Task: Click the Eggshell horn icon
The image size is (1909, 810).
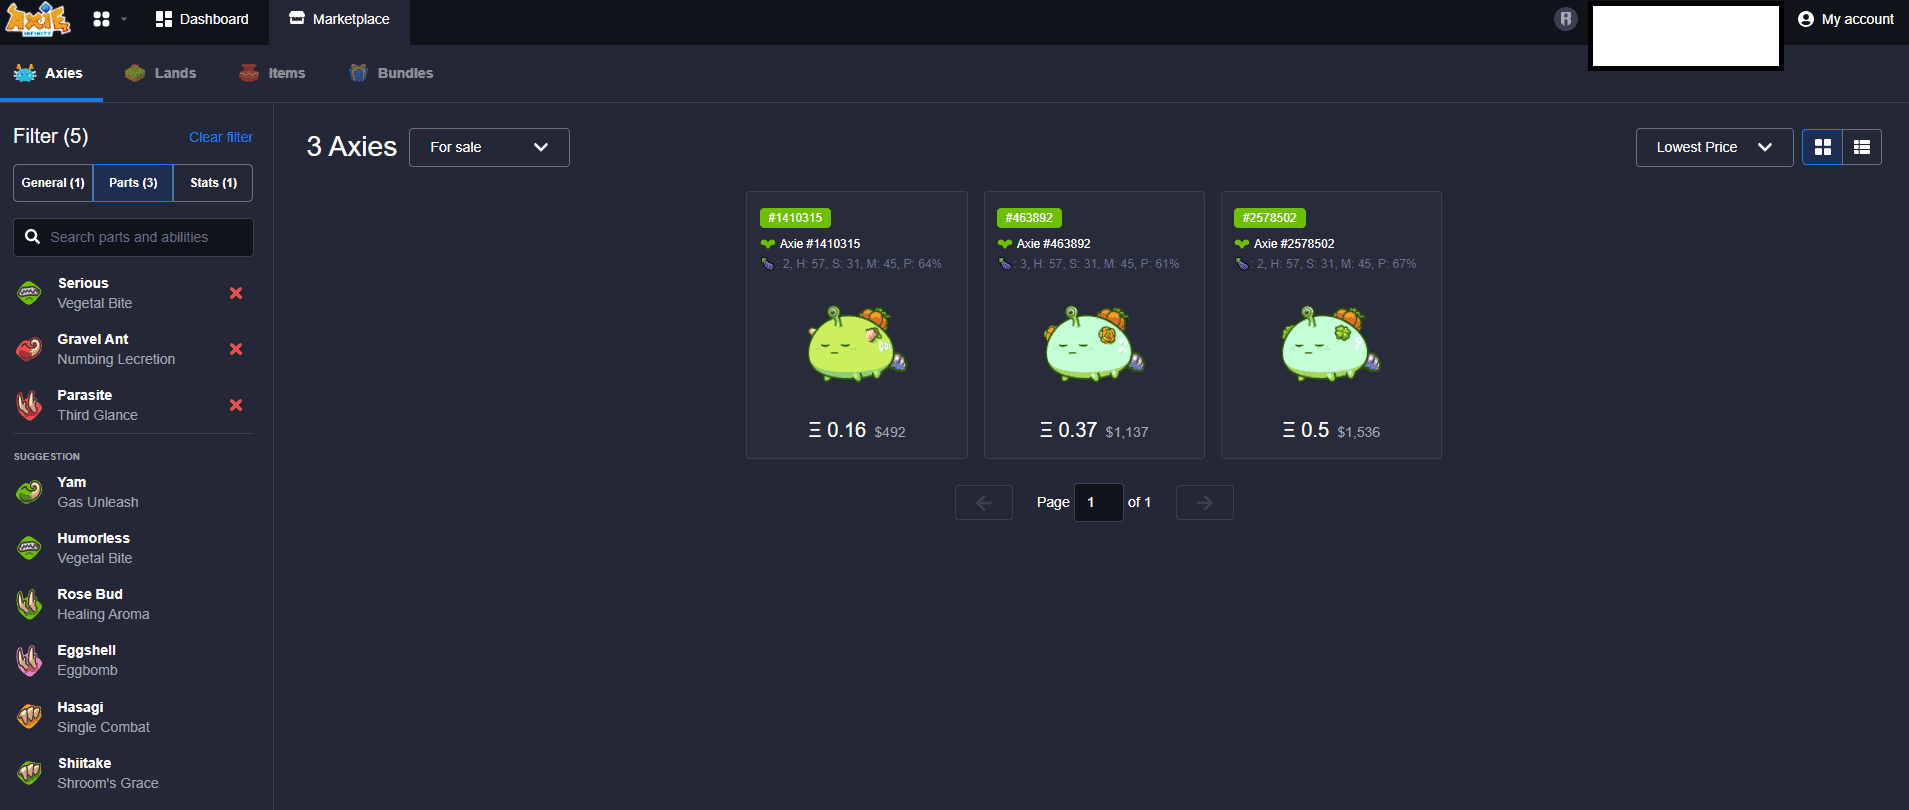Action: click(x=29, y=660)
